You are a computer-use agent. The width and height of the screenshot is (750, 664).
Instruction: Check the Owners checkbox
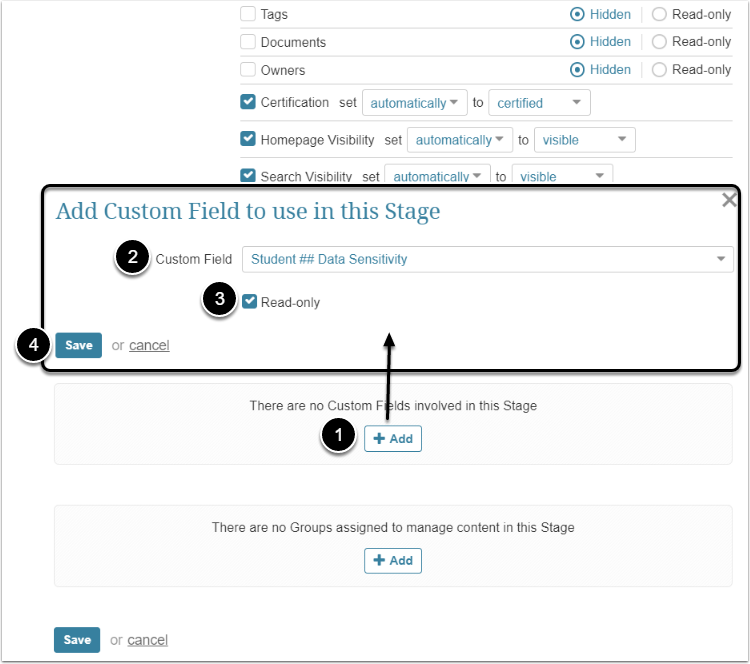tap(248, 70)
